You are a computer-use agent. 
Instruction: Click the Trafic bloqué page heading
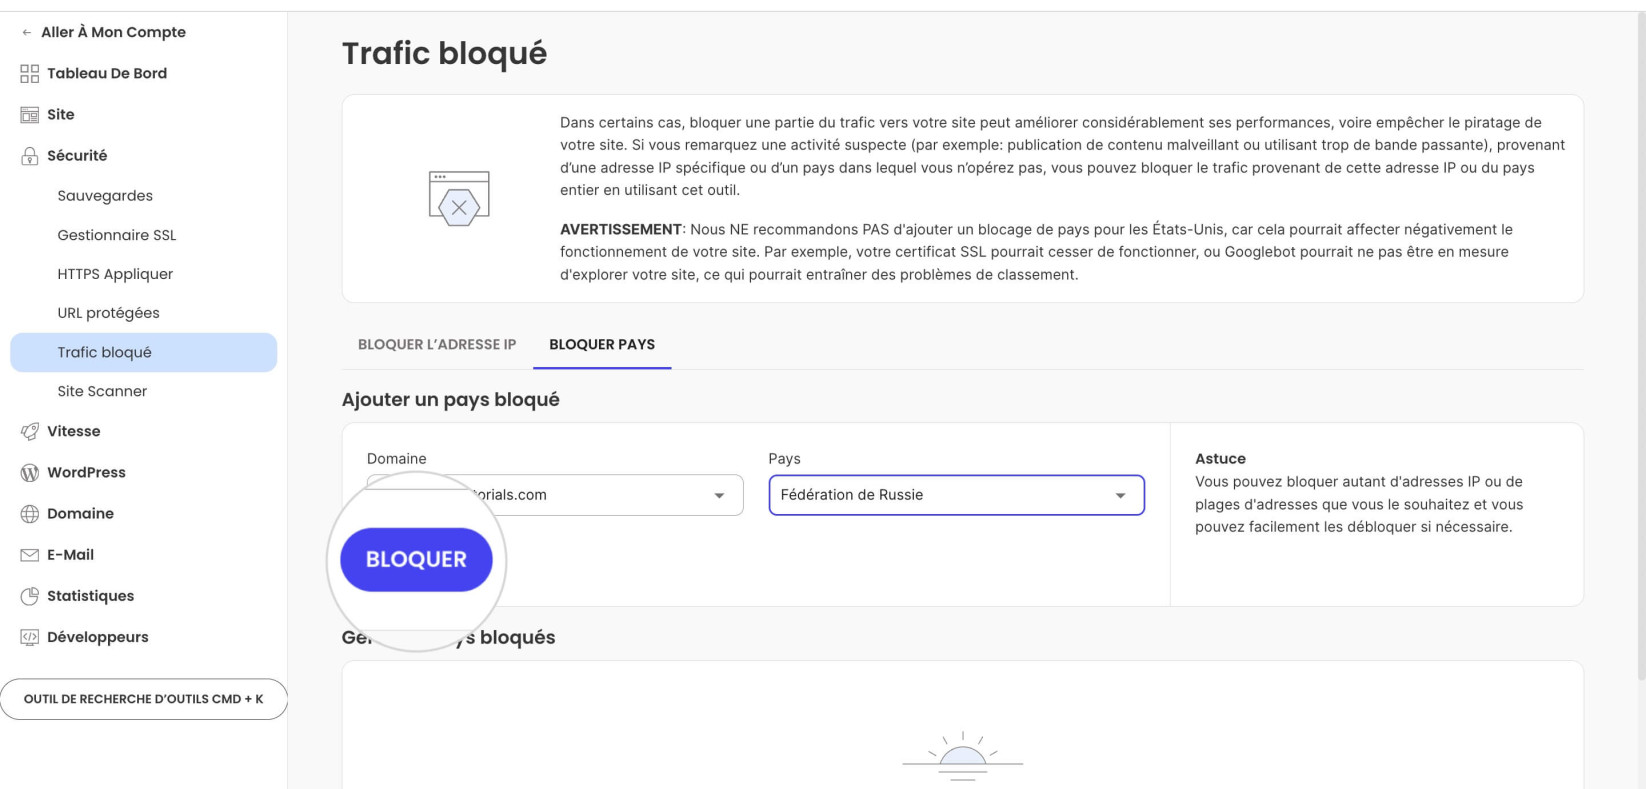tap(444, 53)
